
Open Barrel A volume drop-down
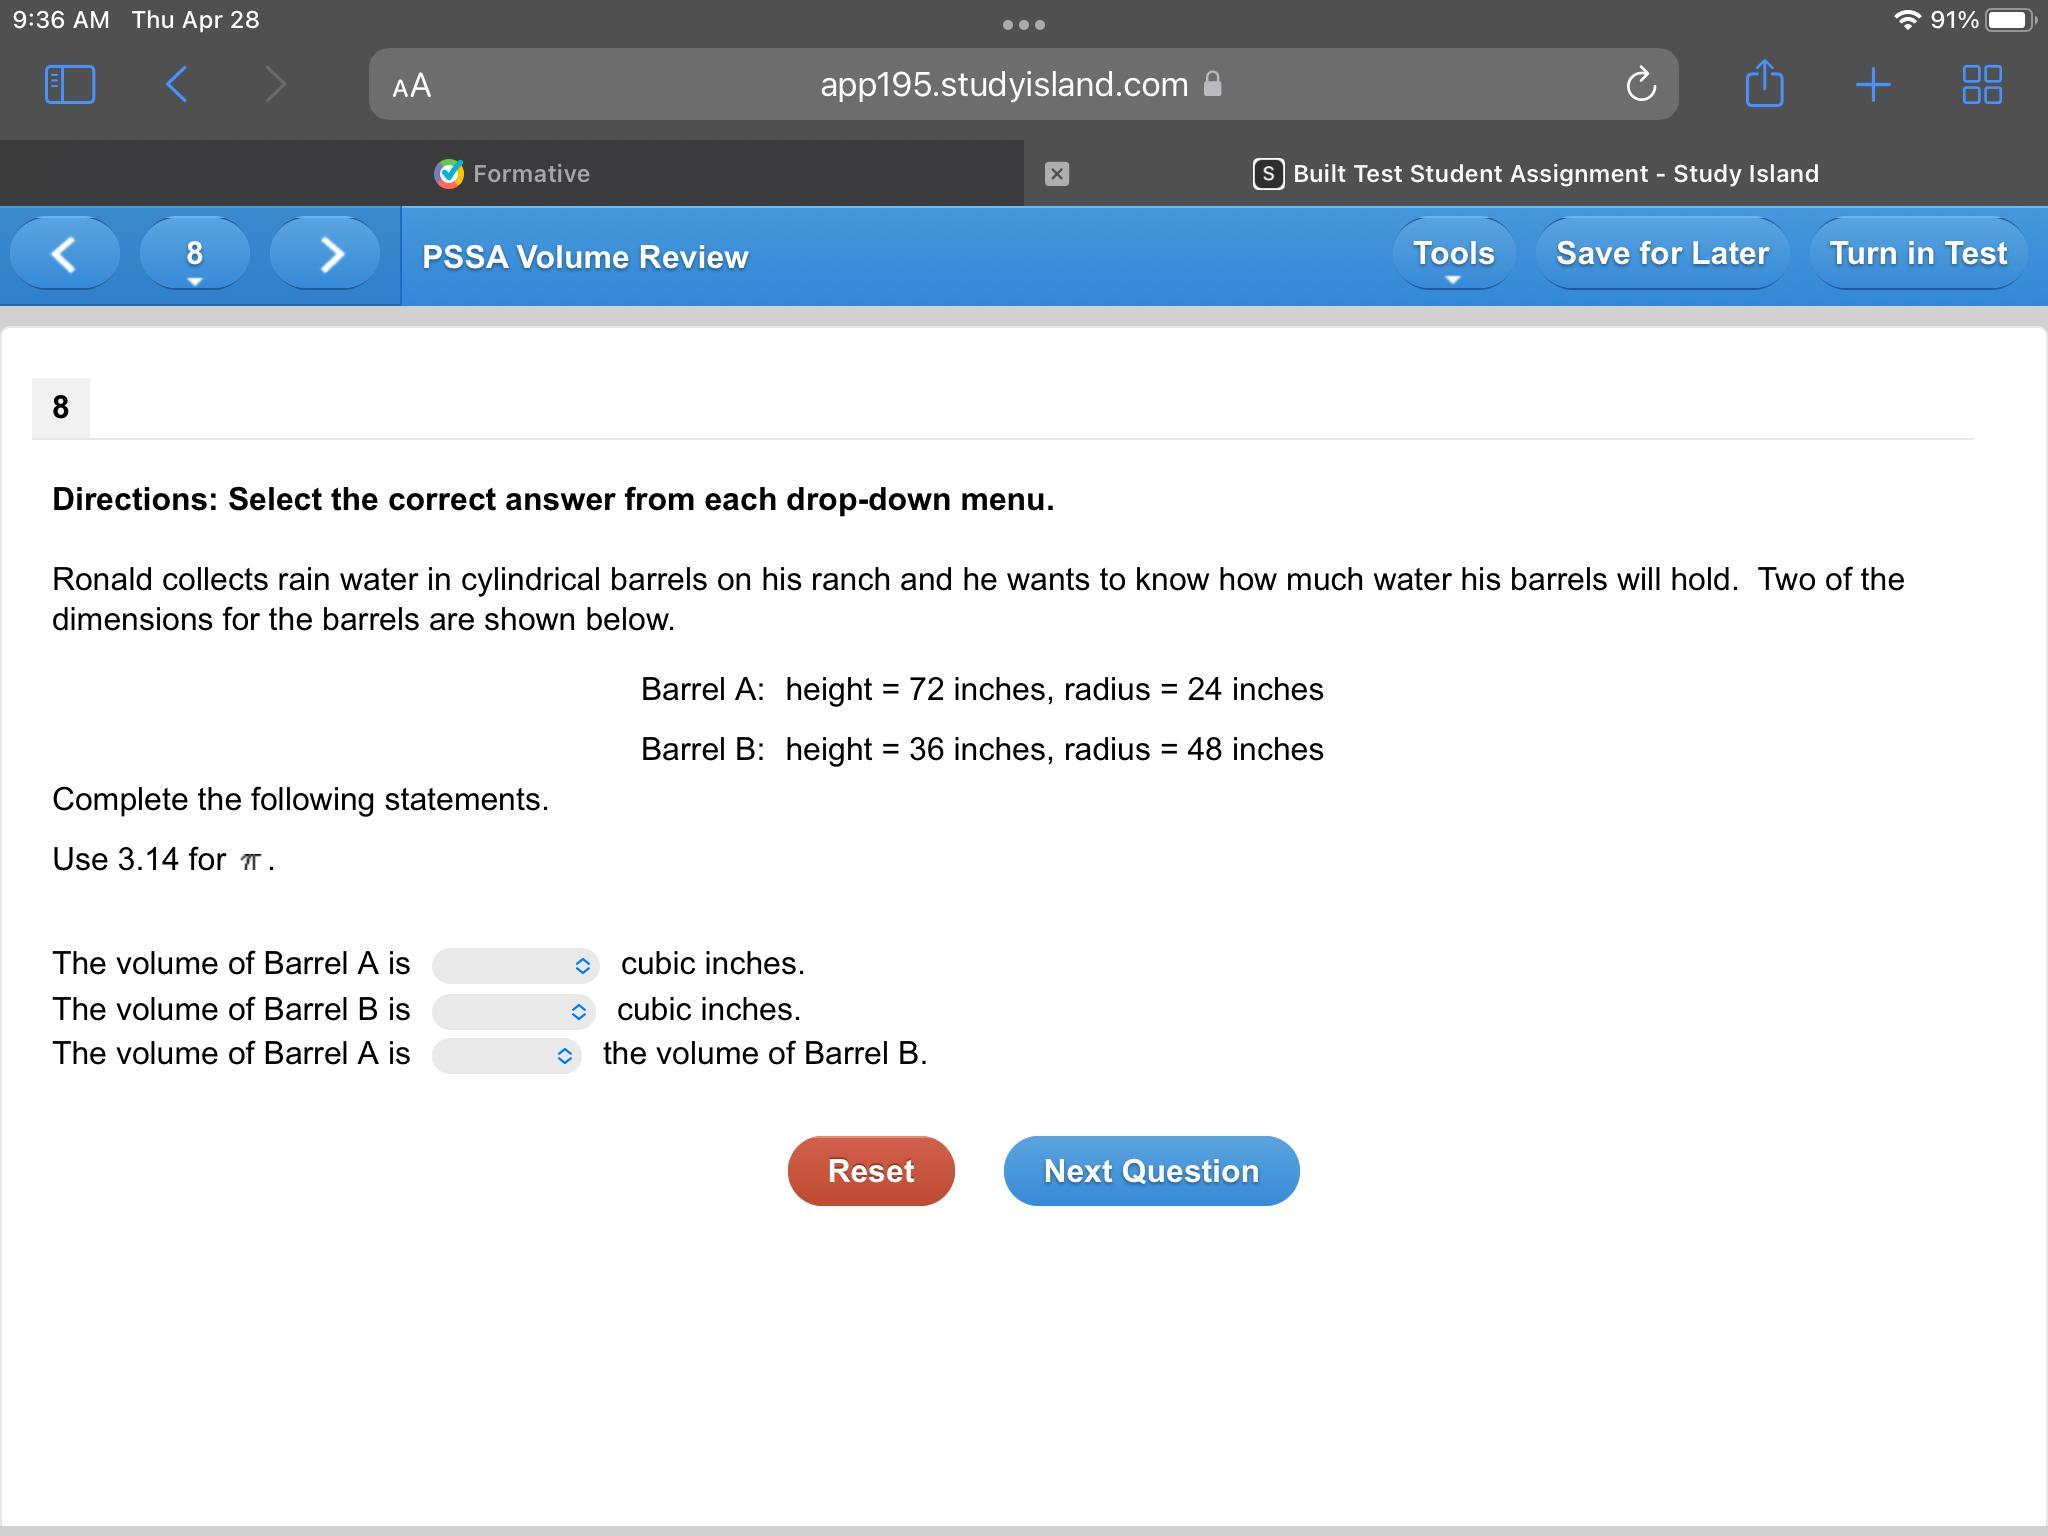click(x=515, y=965)
